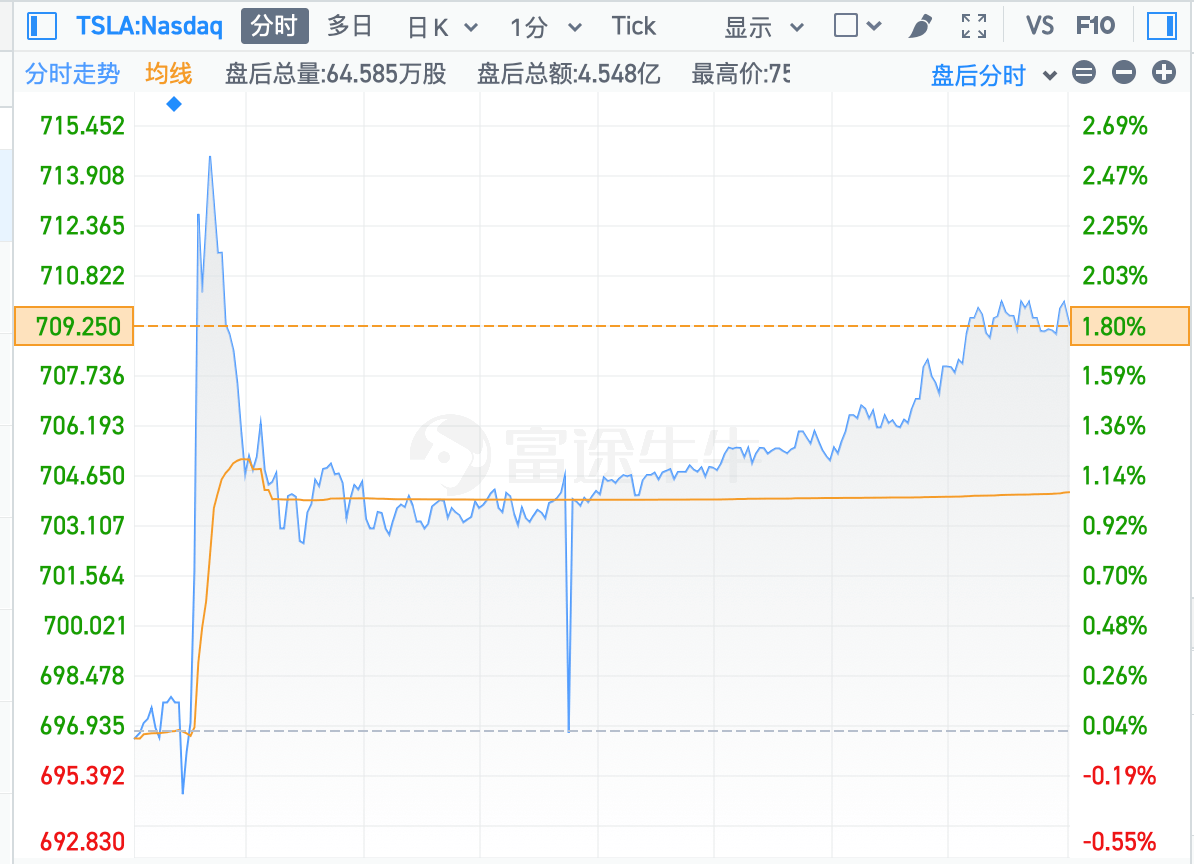Click the equals circle icon
Screen dimensions: 1194x864
click(x=1084, y=73)
